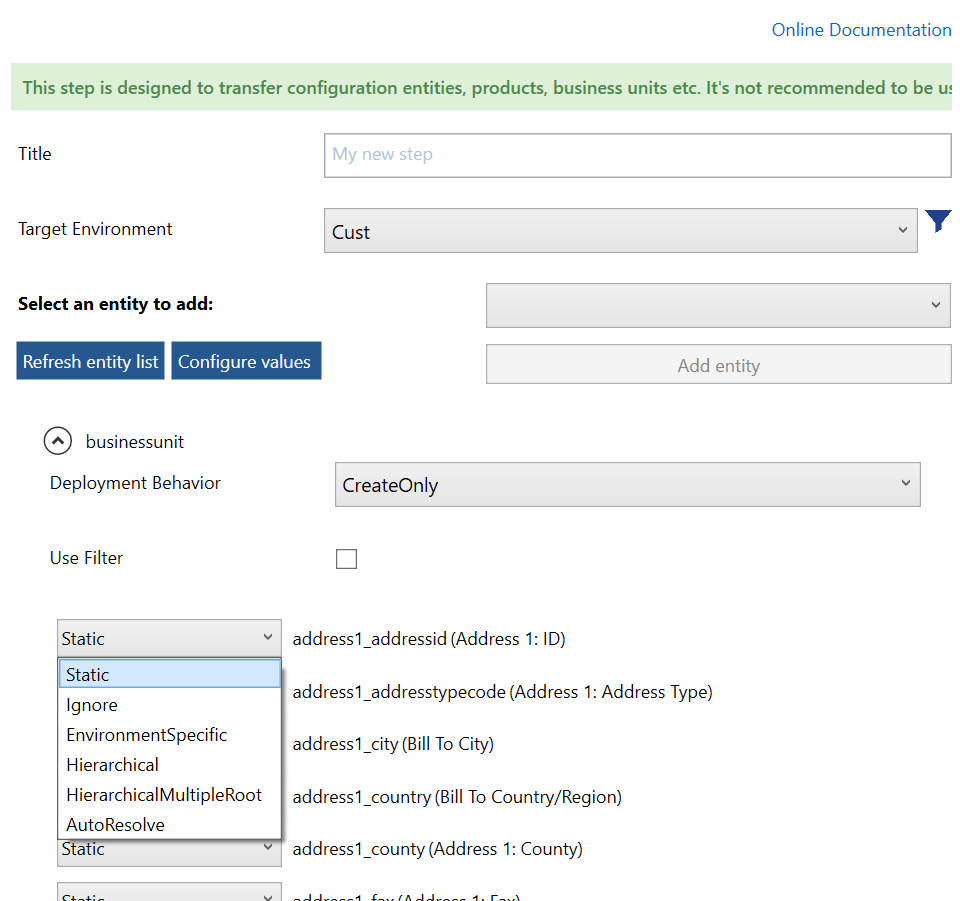Open the Deployment Behavior dropdown
This screenshot has width=960, height=901.
(627, 484)
